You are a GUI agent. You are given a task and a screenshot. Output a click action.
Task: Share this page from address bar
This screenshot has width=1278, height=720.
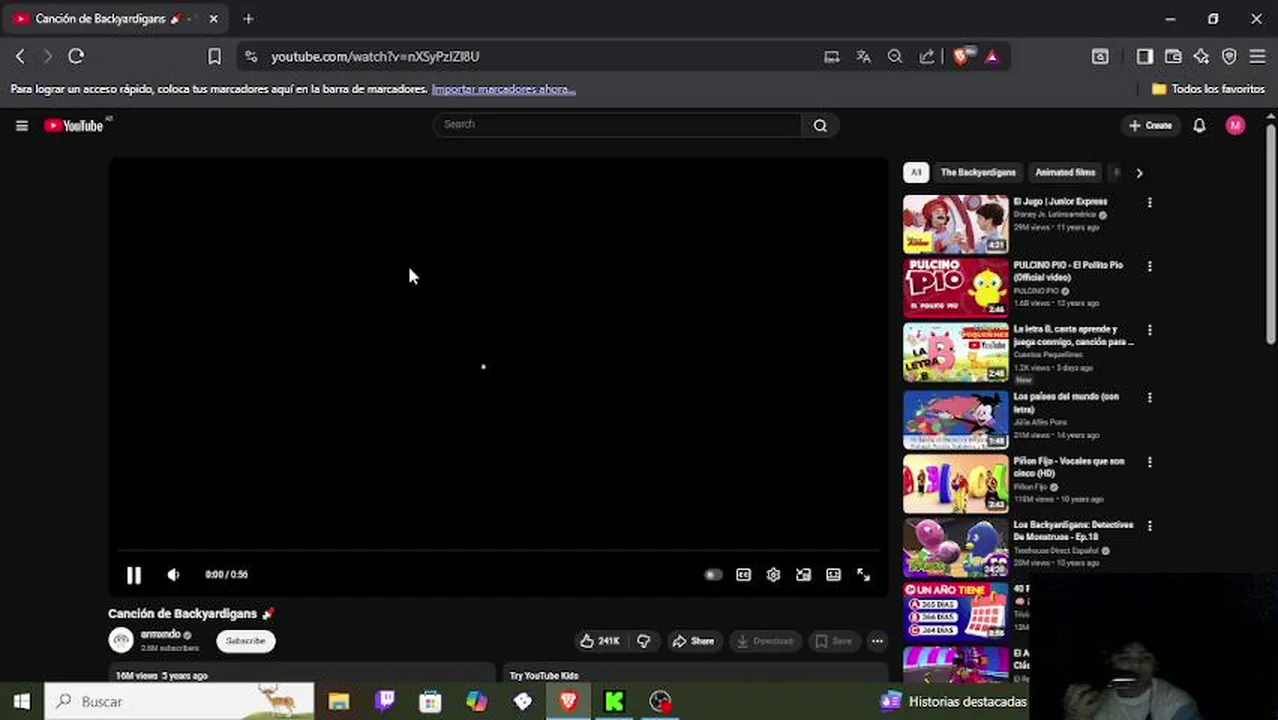[x=927, y=57]
